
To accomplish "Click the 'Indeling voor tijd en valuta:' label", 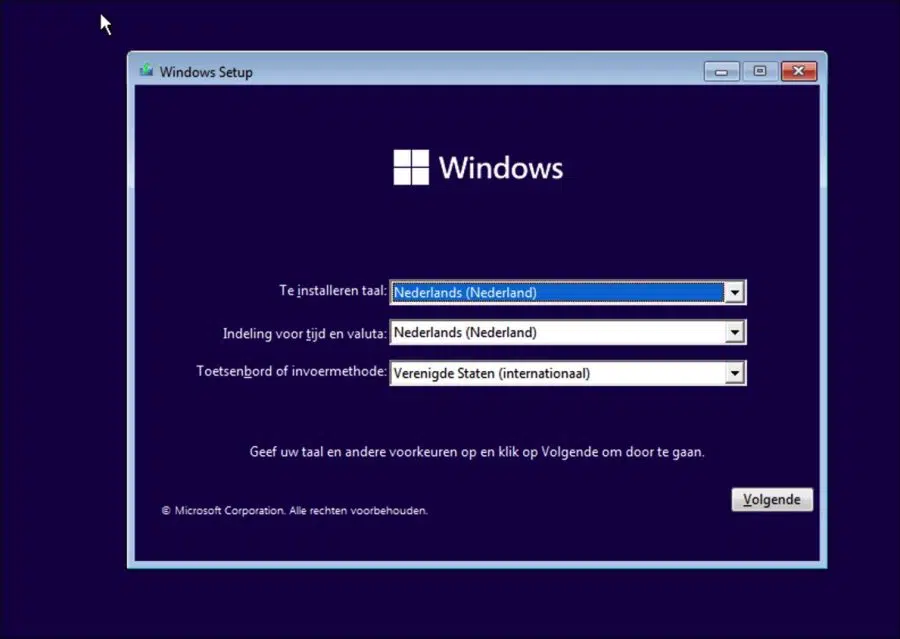I will tap(305, 334).
